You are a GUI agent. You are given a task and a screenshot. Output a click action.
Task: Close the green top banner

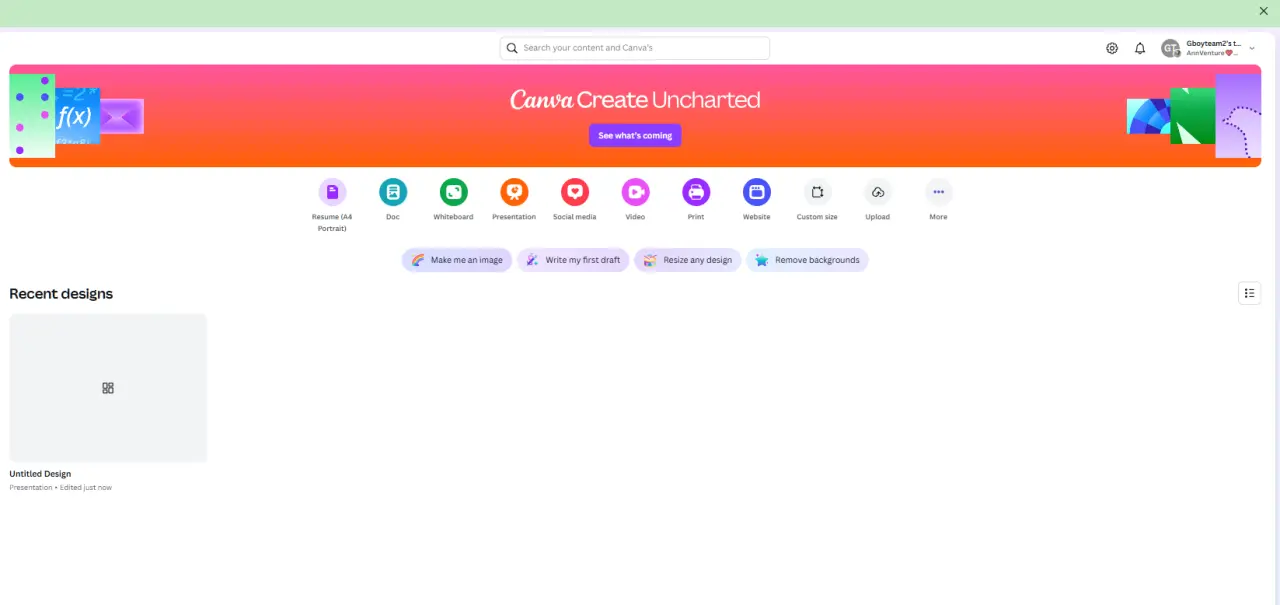1263,11
